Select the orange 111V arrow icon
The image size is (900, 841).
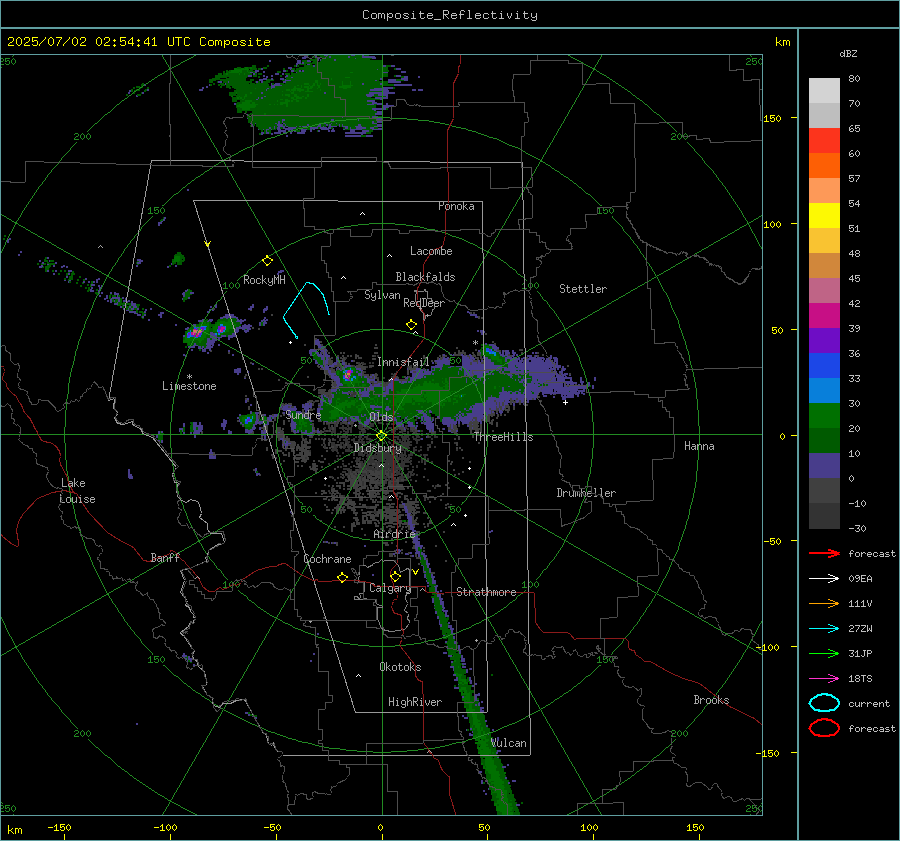(824, 603)
